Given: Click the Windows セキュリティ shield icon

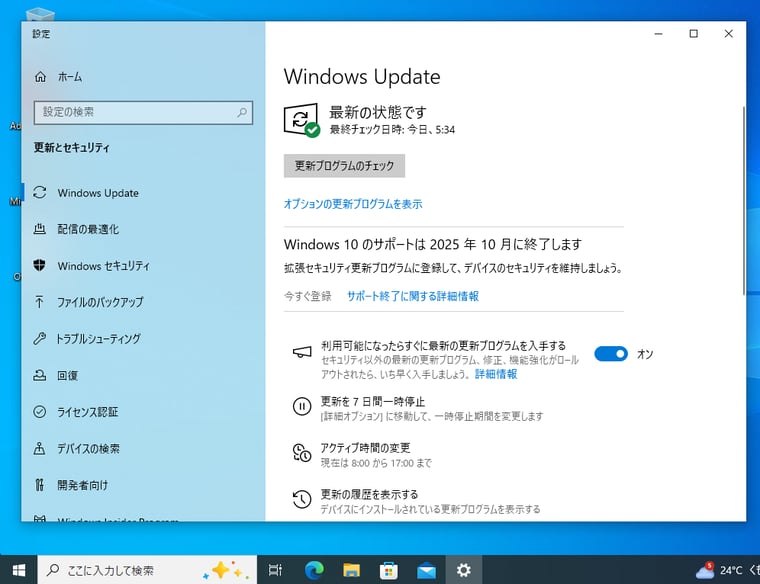Looking at the screenshot, I should click(x=40, y=265).
